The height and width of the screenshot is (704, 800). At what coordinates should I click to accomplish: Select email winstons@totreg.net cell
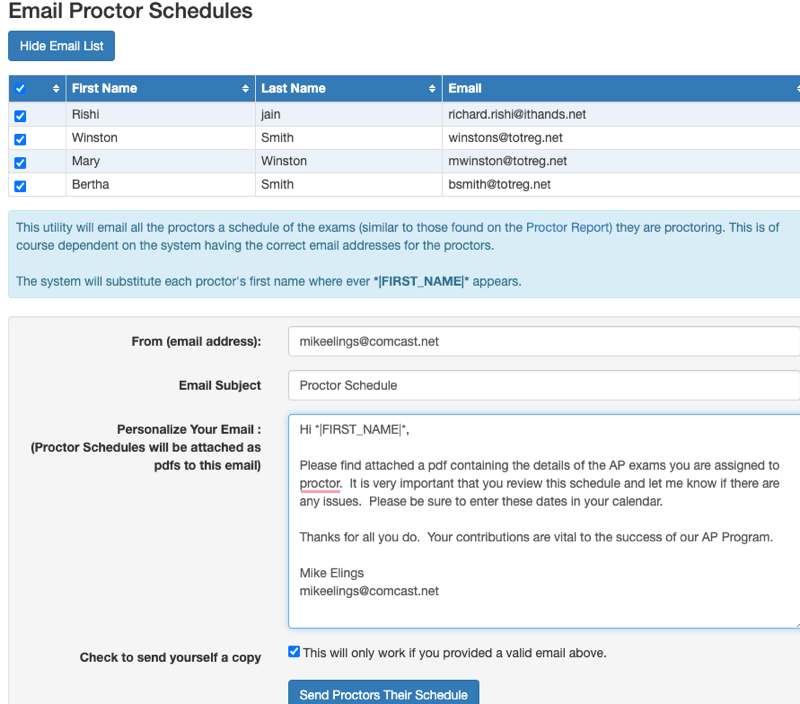(621, 138)
